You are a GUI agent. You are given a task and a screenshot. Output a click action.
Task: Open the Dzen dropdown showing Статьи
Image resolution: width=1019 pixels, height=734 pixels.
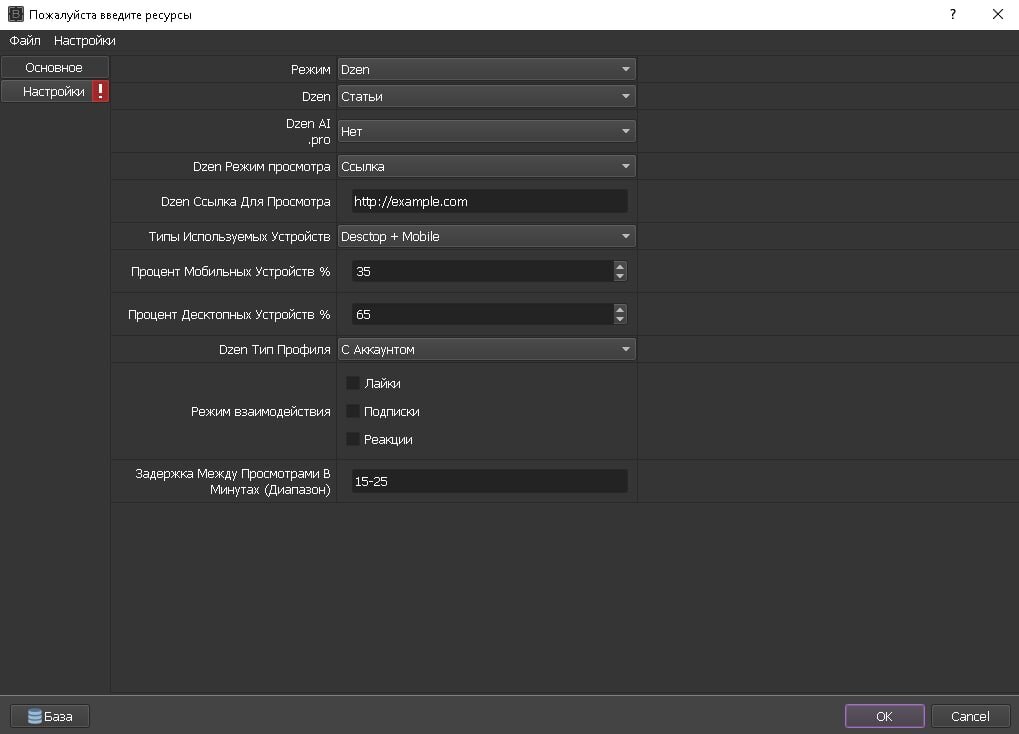[x=487, y=96]
